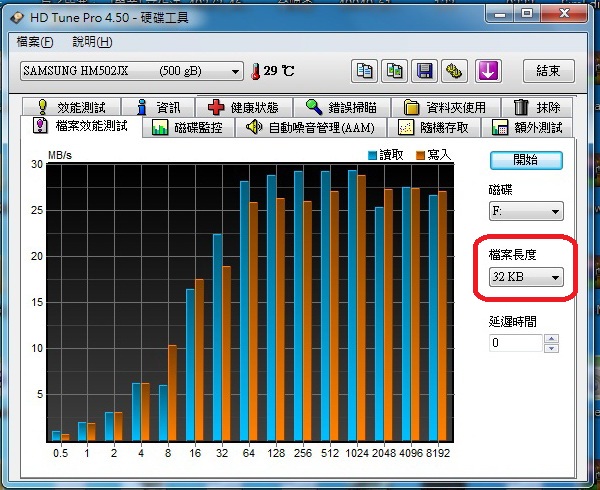Open the 磁碟 F: drive dropdown

526,211
